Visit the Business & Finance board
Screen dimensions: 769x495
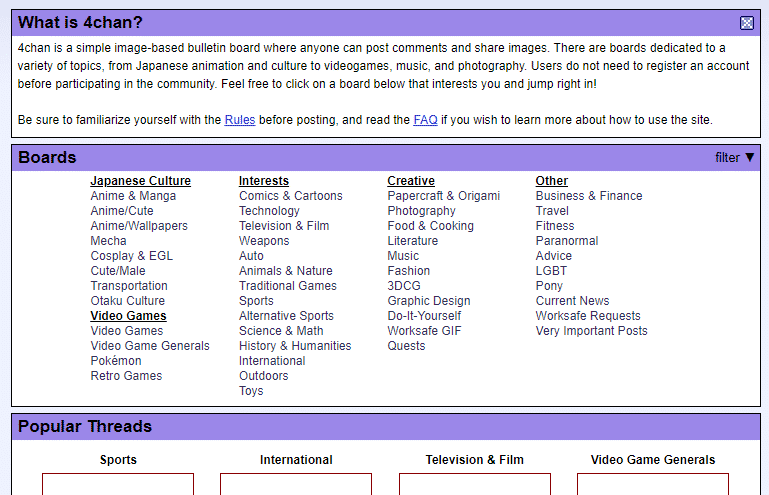click(x=589, y=196)
